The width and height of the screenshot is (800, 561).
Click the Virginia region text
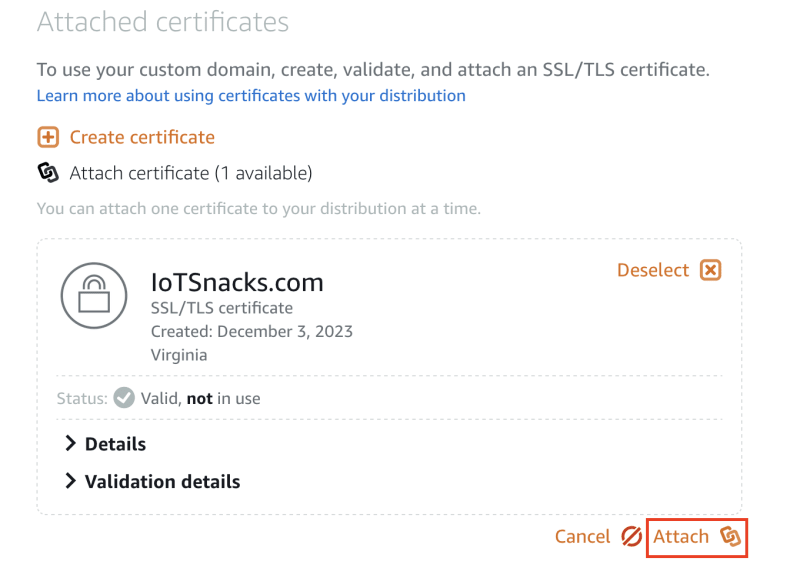click(x=179, y=355)
